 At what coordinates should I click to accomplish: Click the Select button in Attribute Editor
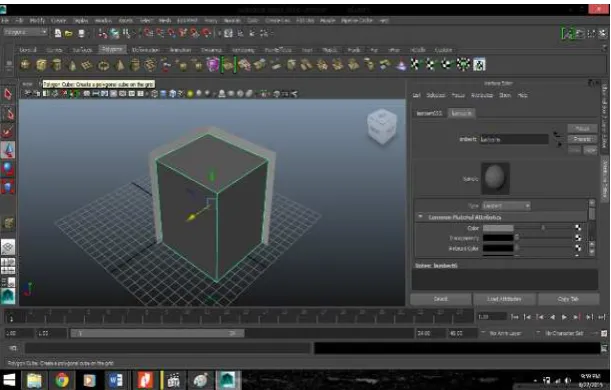441,299
